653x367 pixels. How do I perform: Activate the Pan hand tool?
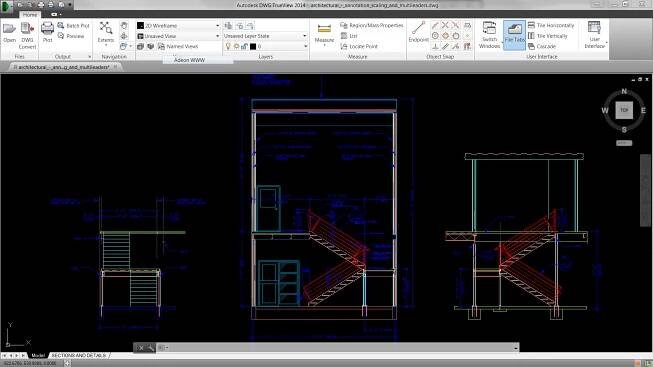click(x=124, y=25)
